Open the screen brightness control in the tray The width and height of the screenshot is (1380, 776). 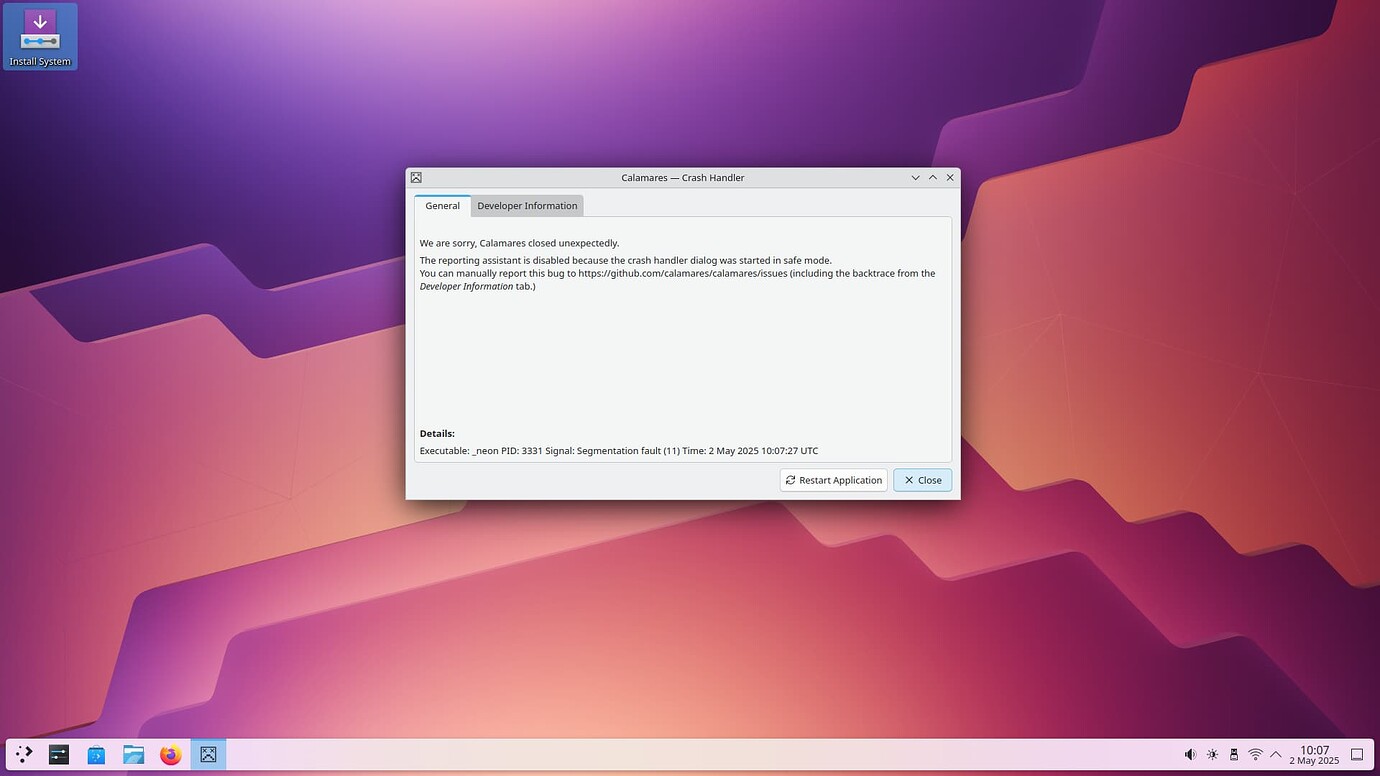click(x=1212, y=754)
